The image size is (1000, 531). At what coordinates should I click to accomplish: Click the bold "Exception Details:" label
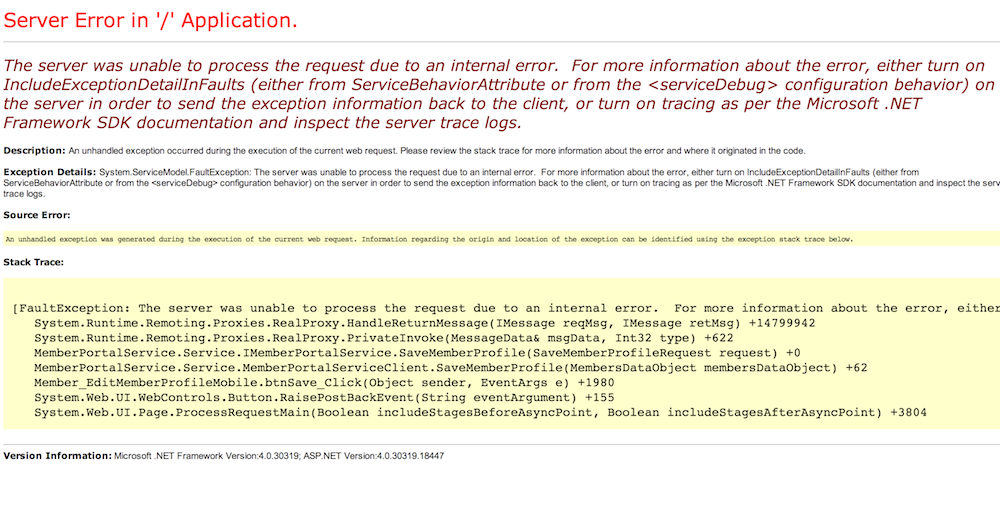pos(47,172)
